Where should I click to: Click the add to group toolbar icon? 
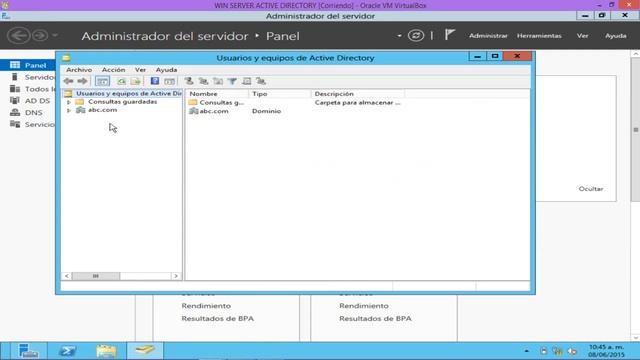pos(261,81)
